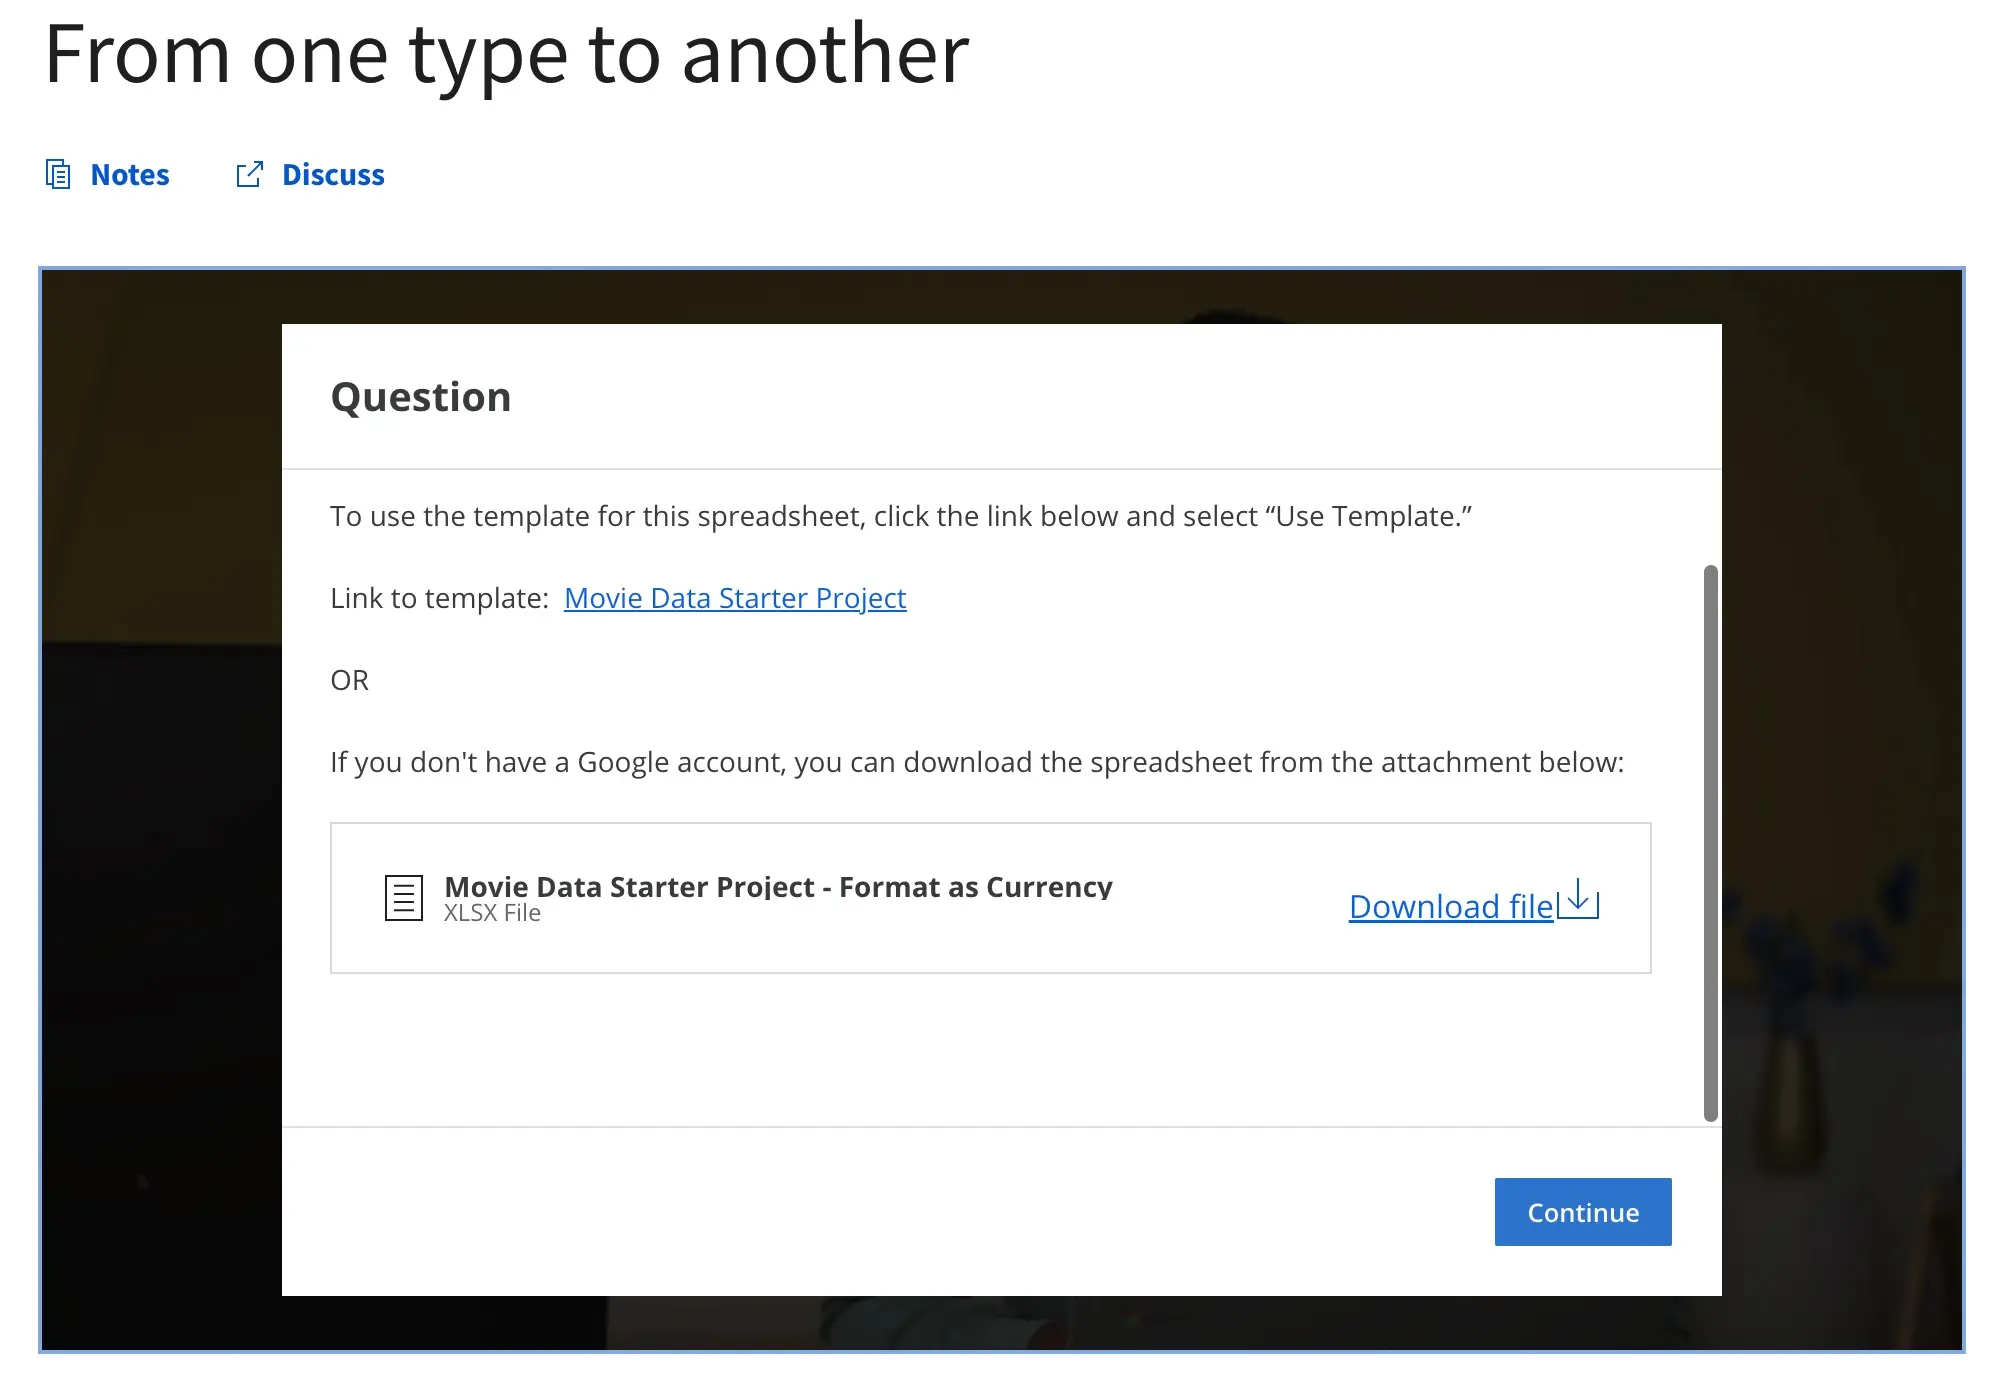Click the "Use Template" instruction sentence
The image size is (2004, 1398).
(900, 516)
